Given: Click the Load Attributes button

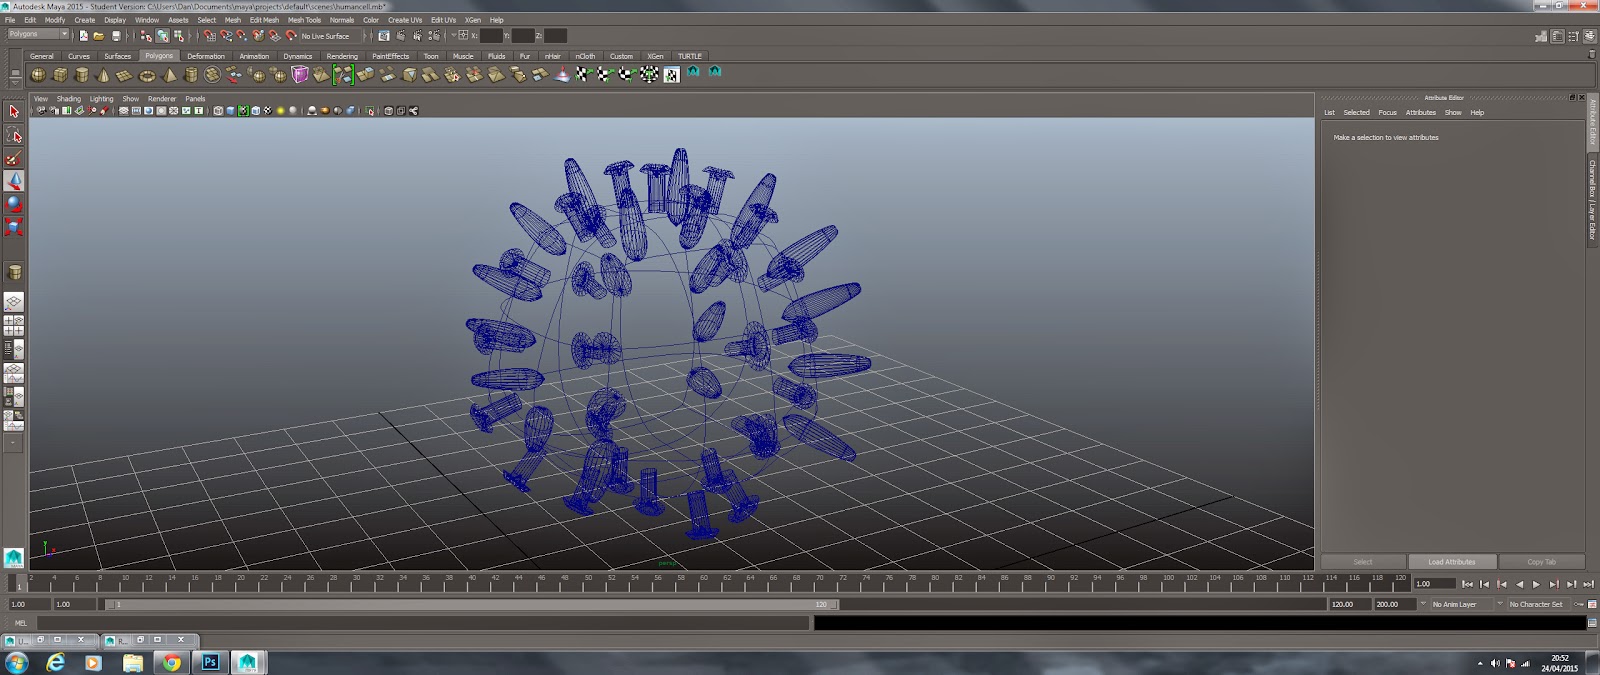Looking at the screenshot, I should pos(1452,562).
